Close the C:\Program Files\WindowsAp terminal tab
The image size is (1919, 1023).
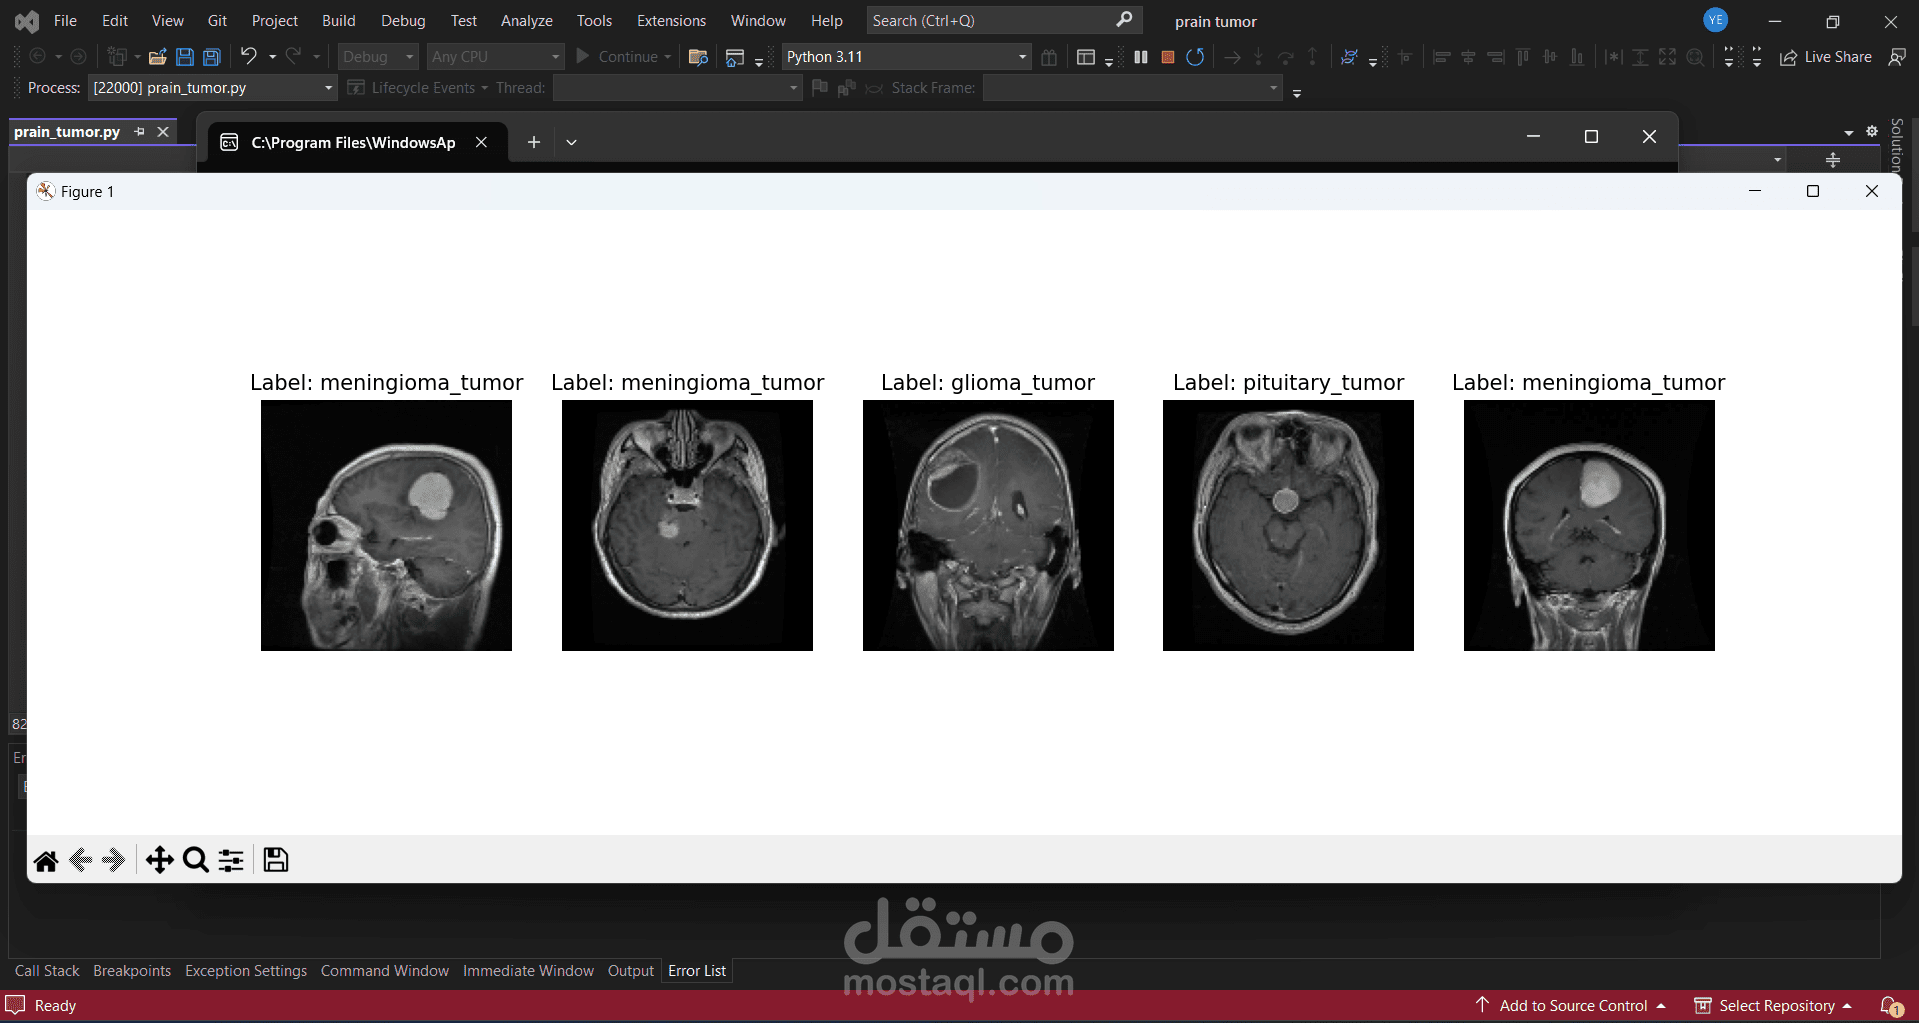(481, 142)
